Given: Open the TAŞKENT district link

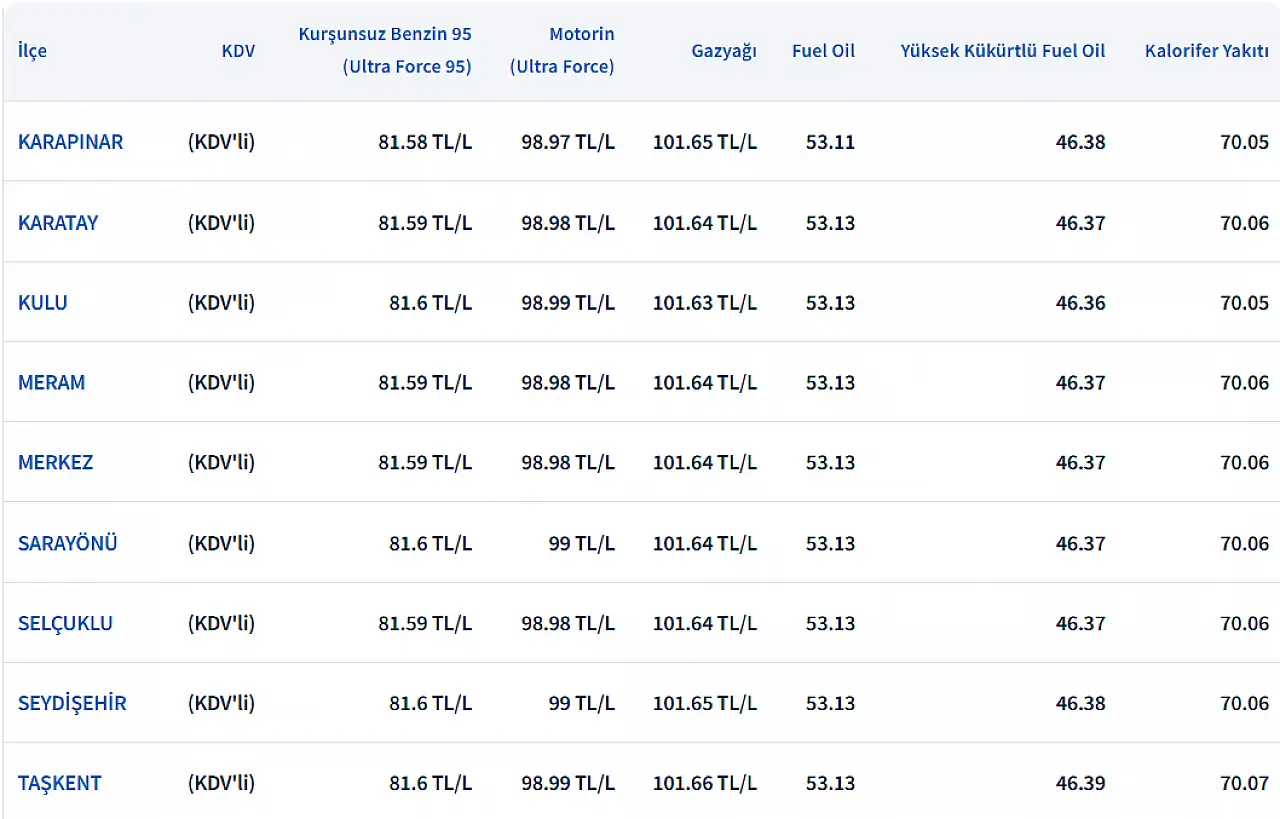Looking at the screenshot, I should click(60, 784).
